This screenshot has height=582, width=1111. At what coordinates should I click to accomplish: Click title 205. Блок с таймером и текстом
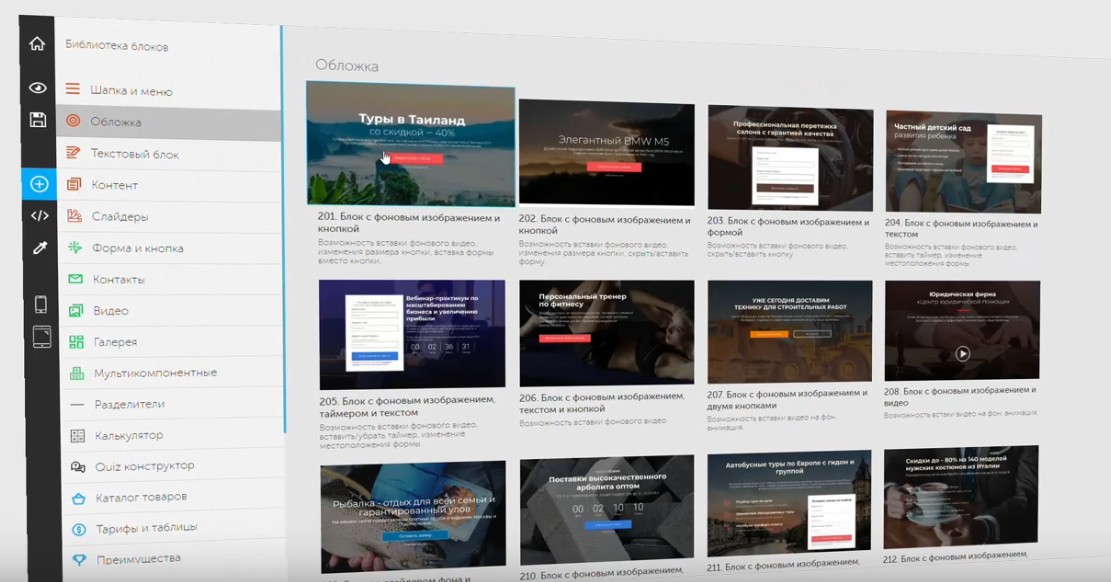tap(407, 406)
